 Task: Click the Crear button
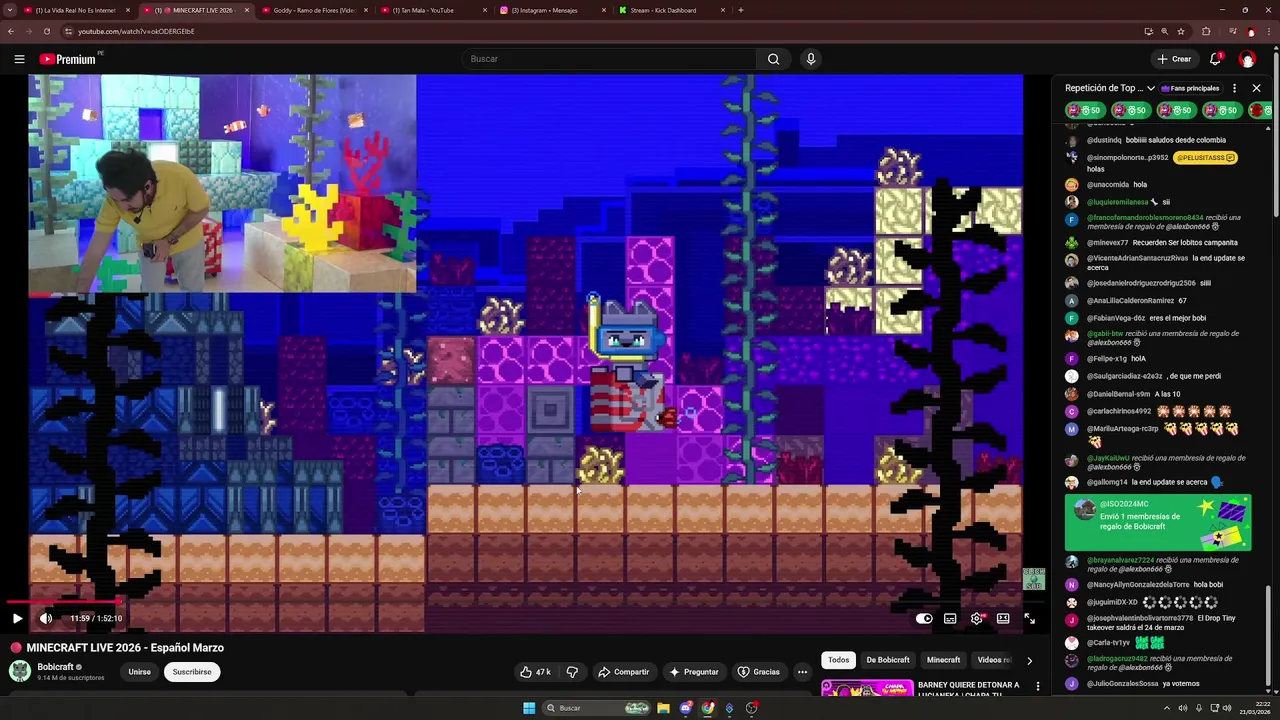pyautogui.click(x=1174, y=59)
